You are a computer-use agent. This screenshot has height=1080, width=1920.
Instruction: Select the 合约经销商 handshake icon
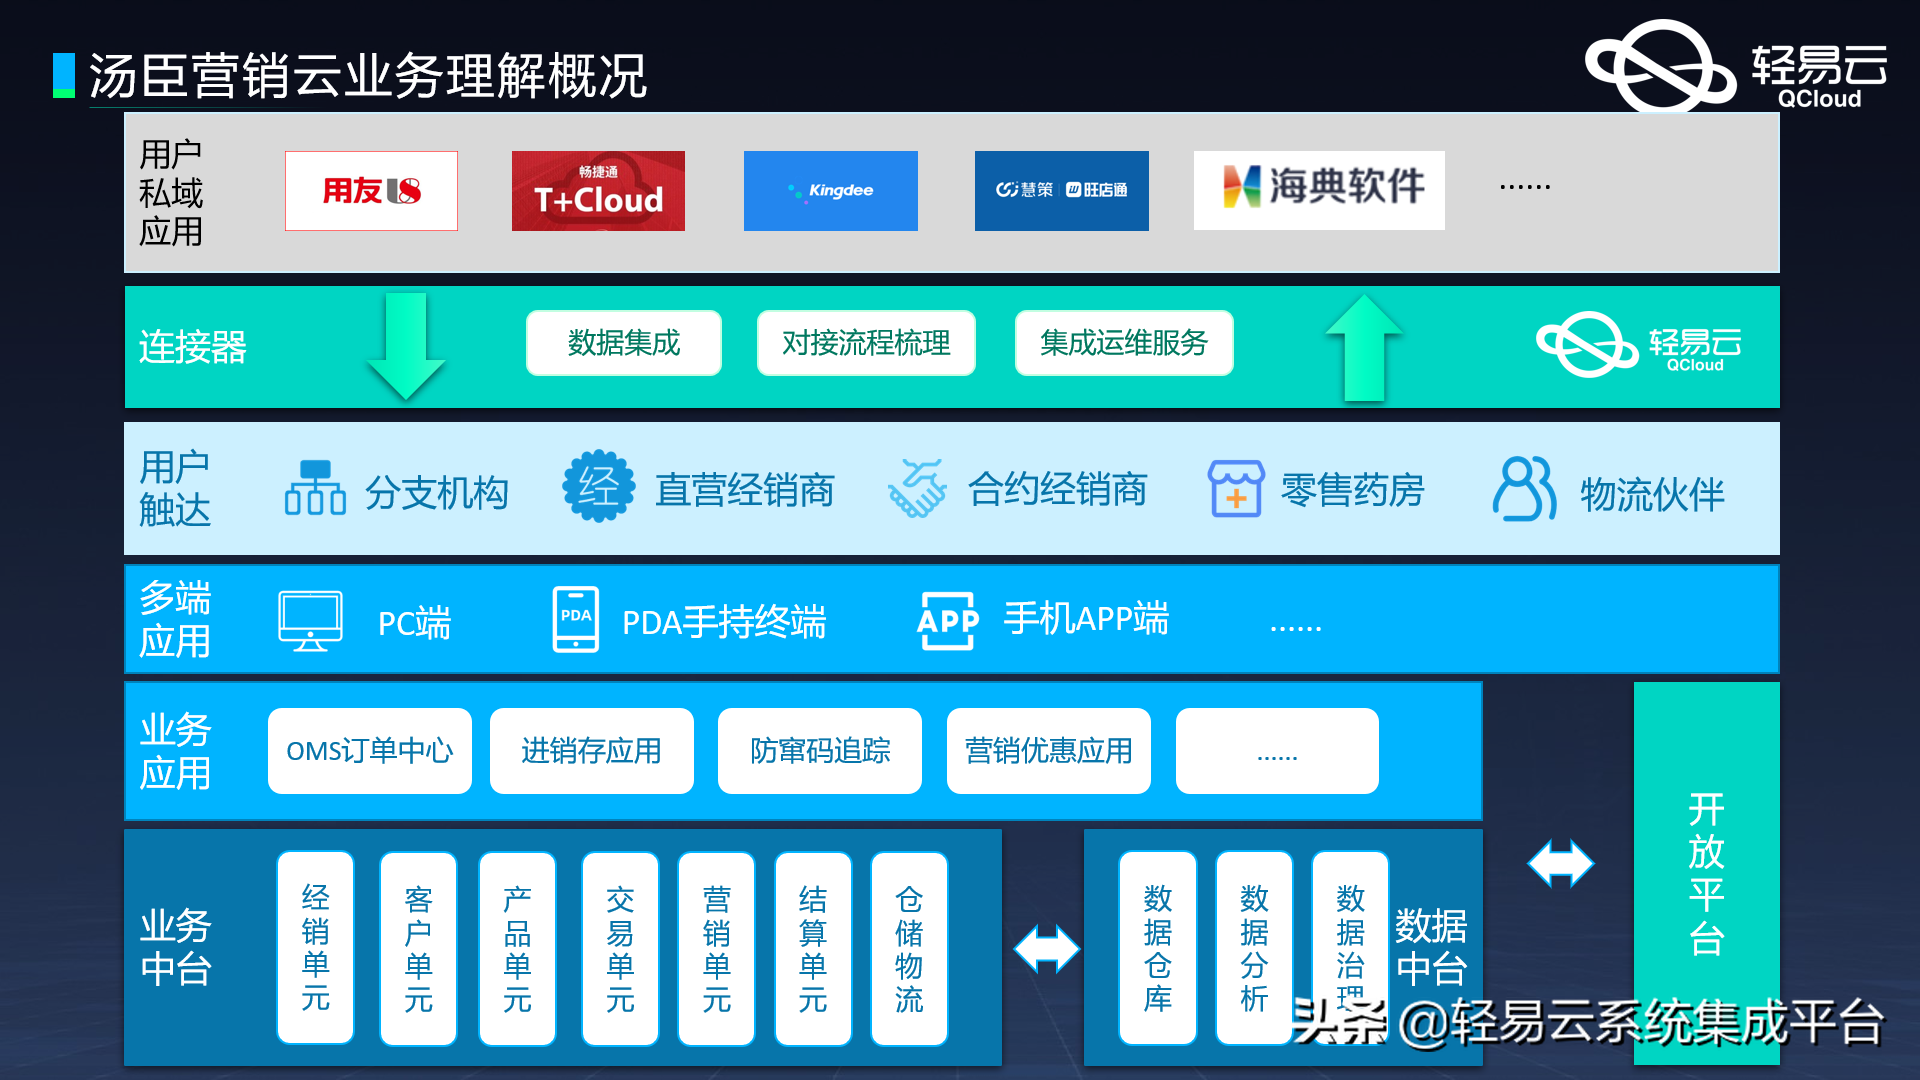(x=918, y=488)
